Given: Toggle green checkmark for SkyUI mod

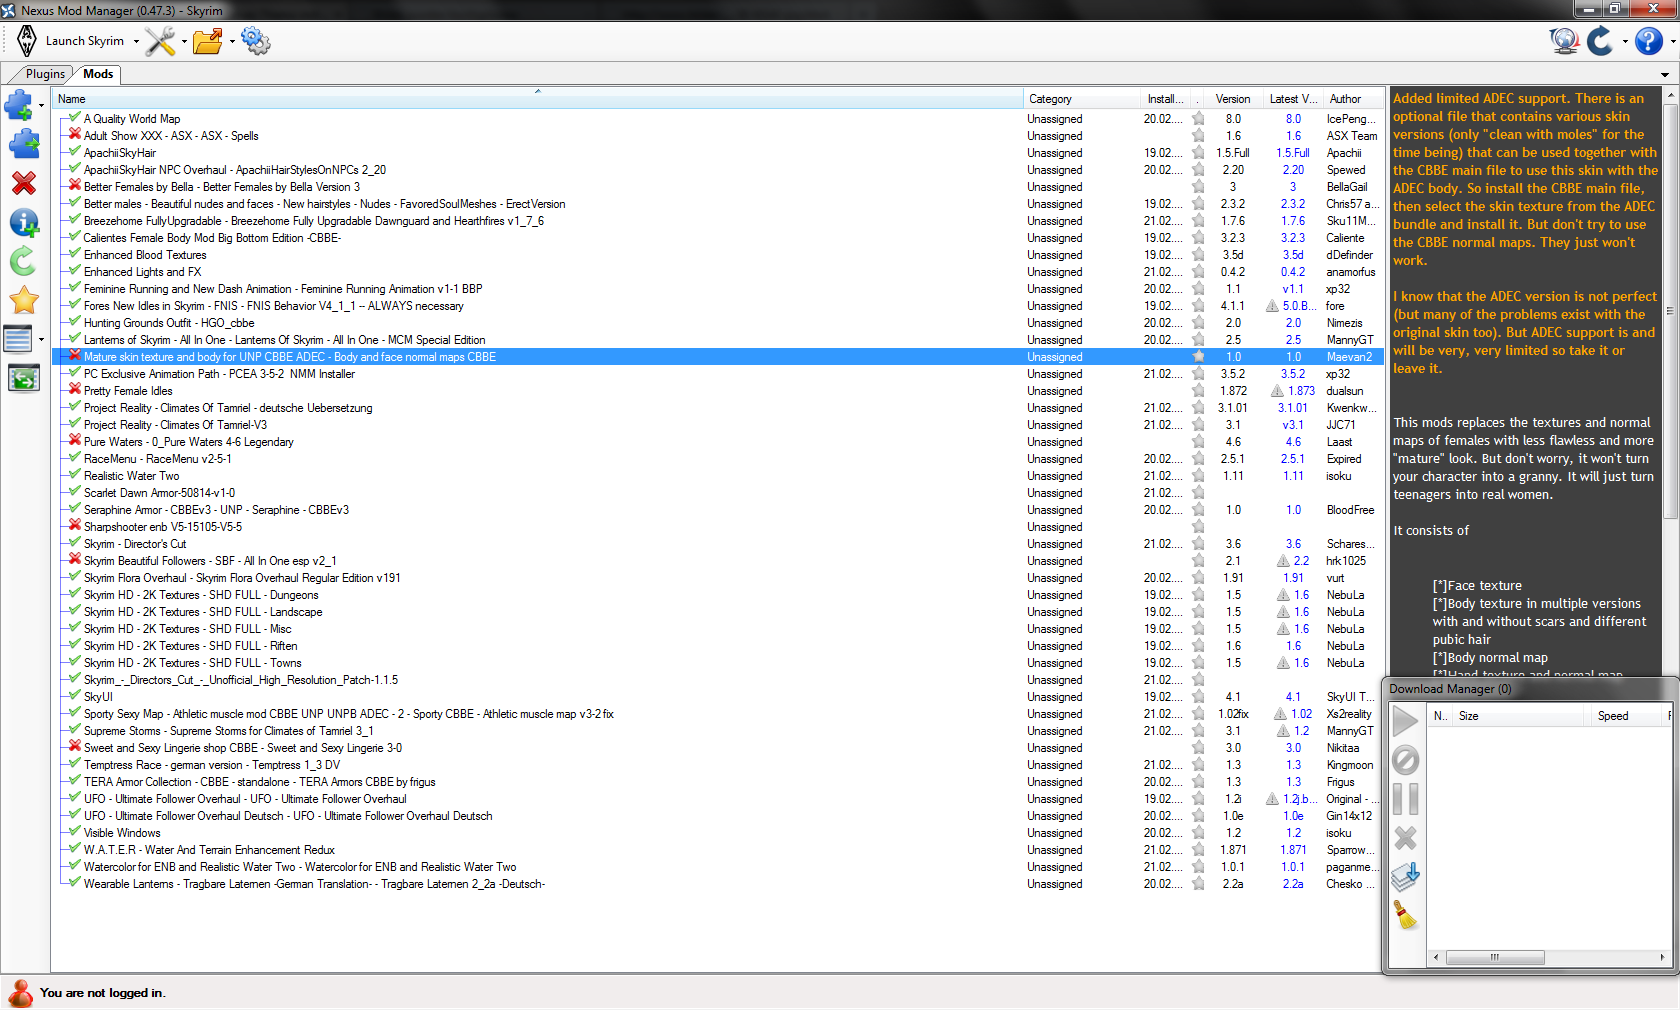Looking at the screenshot, I should point(74,696).
